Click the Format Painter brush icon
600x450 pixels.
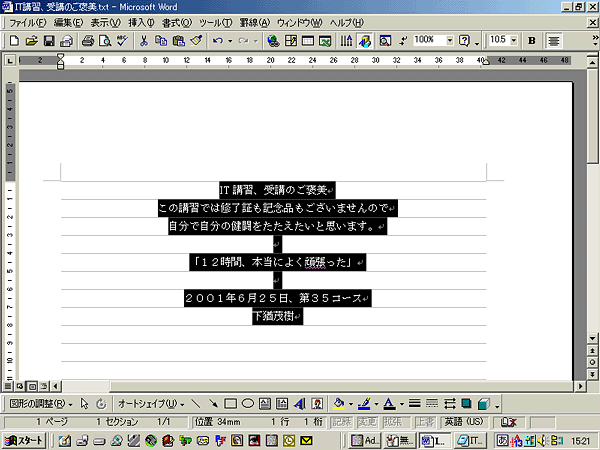point(195,41)
